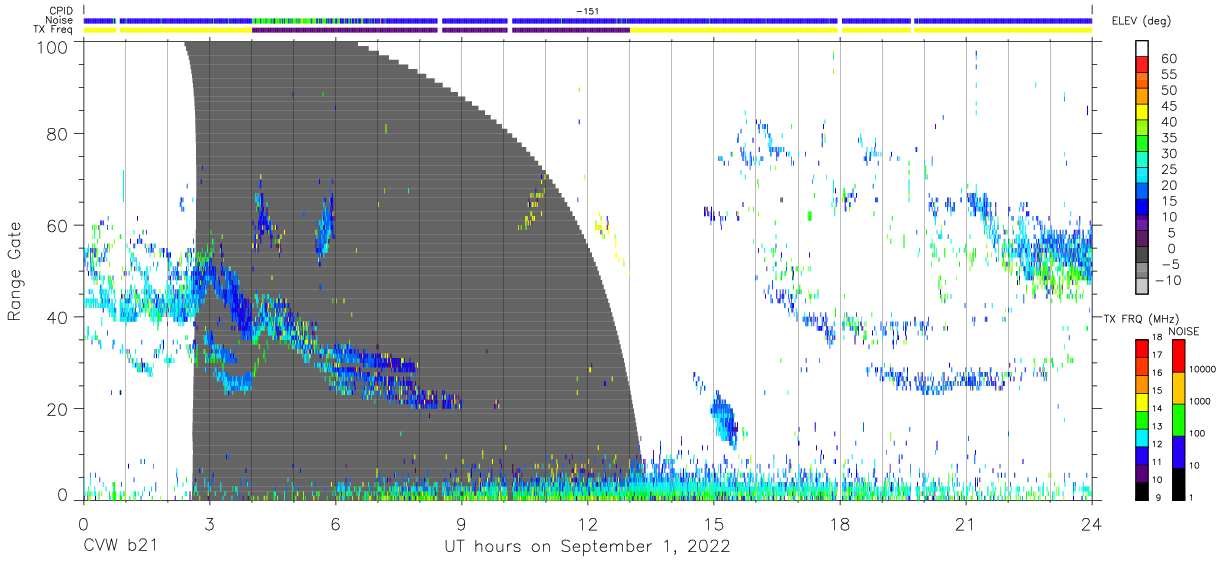Click the 60 label on the elevation colorbar
1228x567 pixels.
click(x=1168, y=59)
